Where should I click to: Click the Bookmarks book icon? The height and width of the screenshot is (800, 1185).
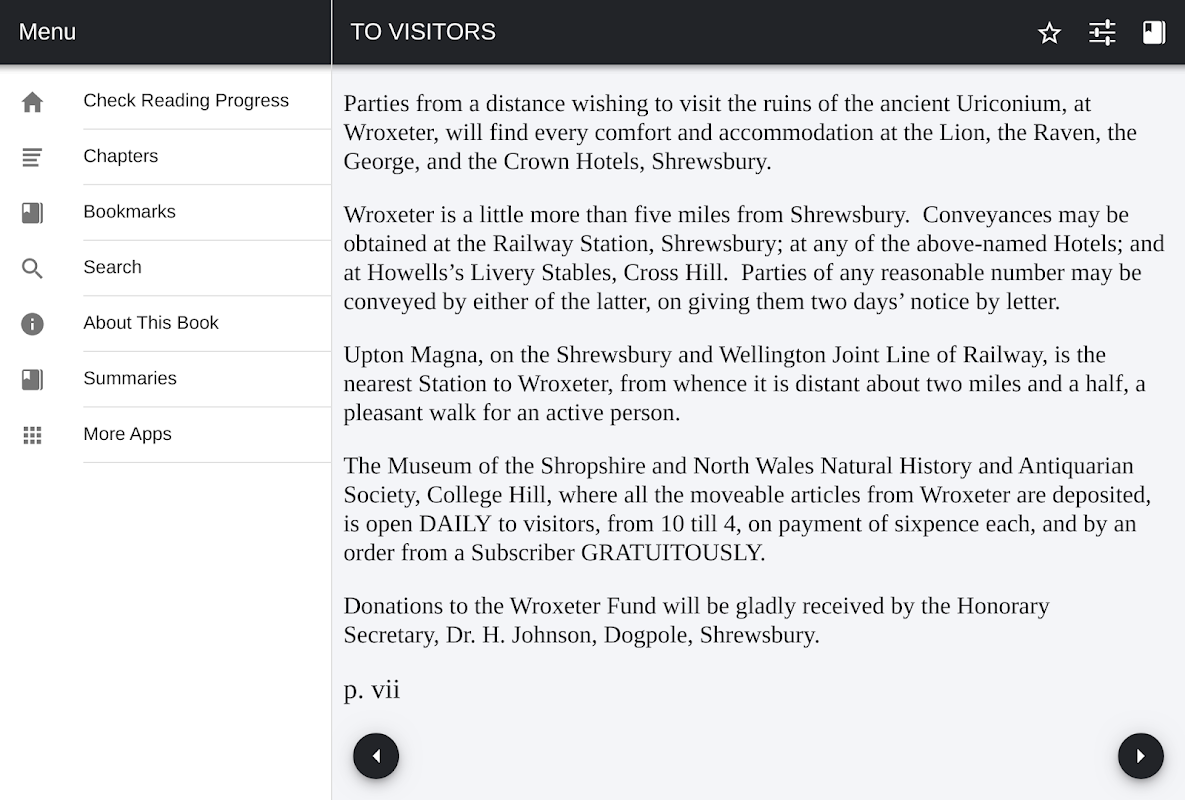coord(33,213)
